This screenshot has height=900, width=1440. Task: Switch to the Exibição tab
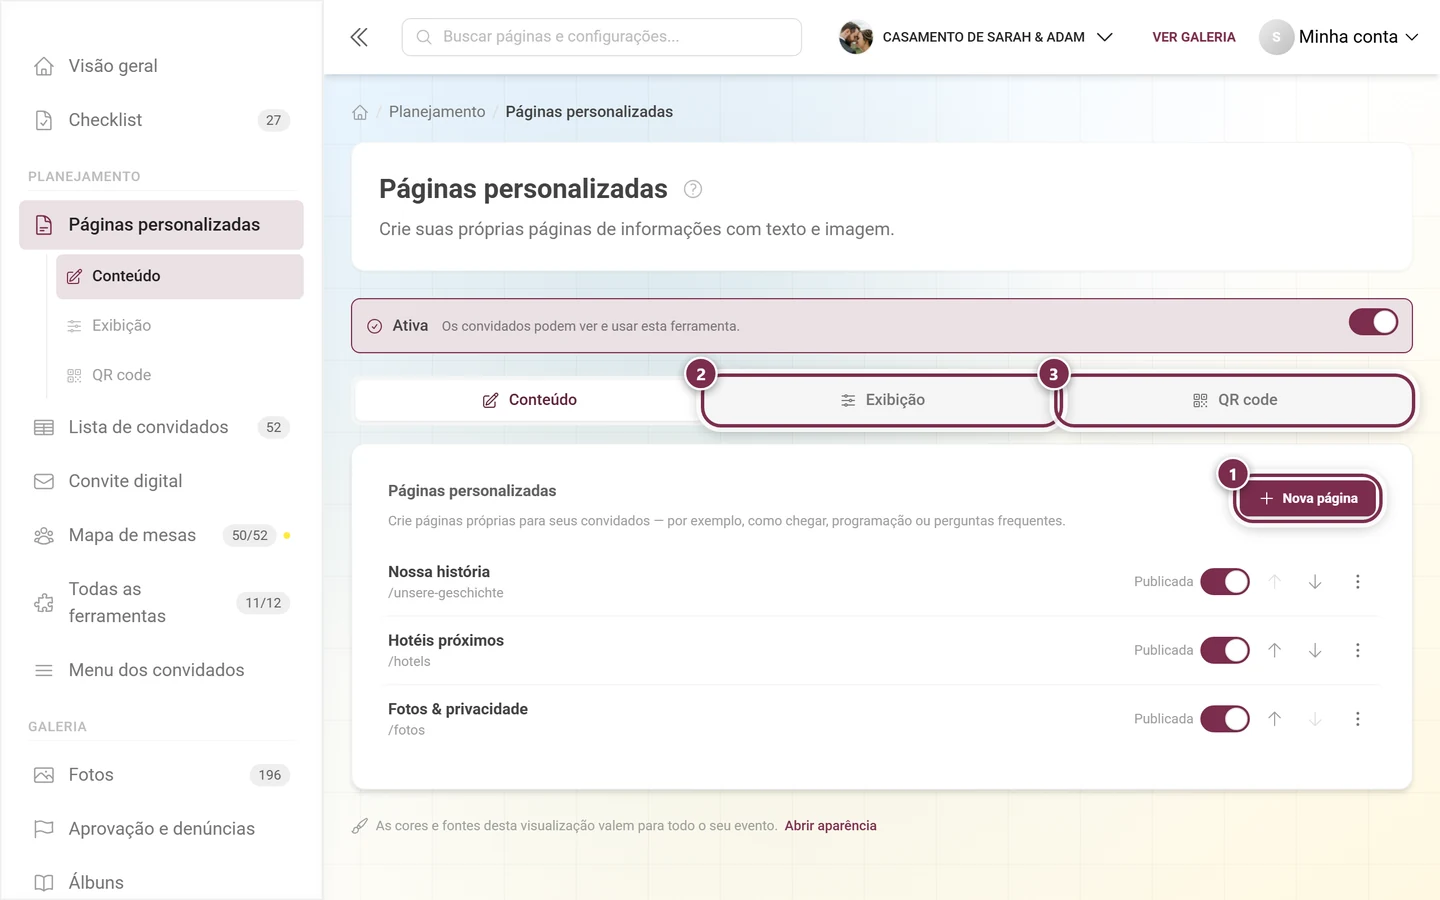pyautogui.click(x=882, y=400)
